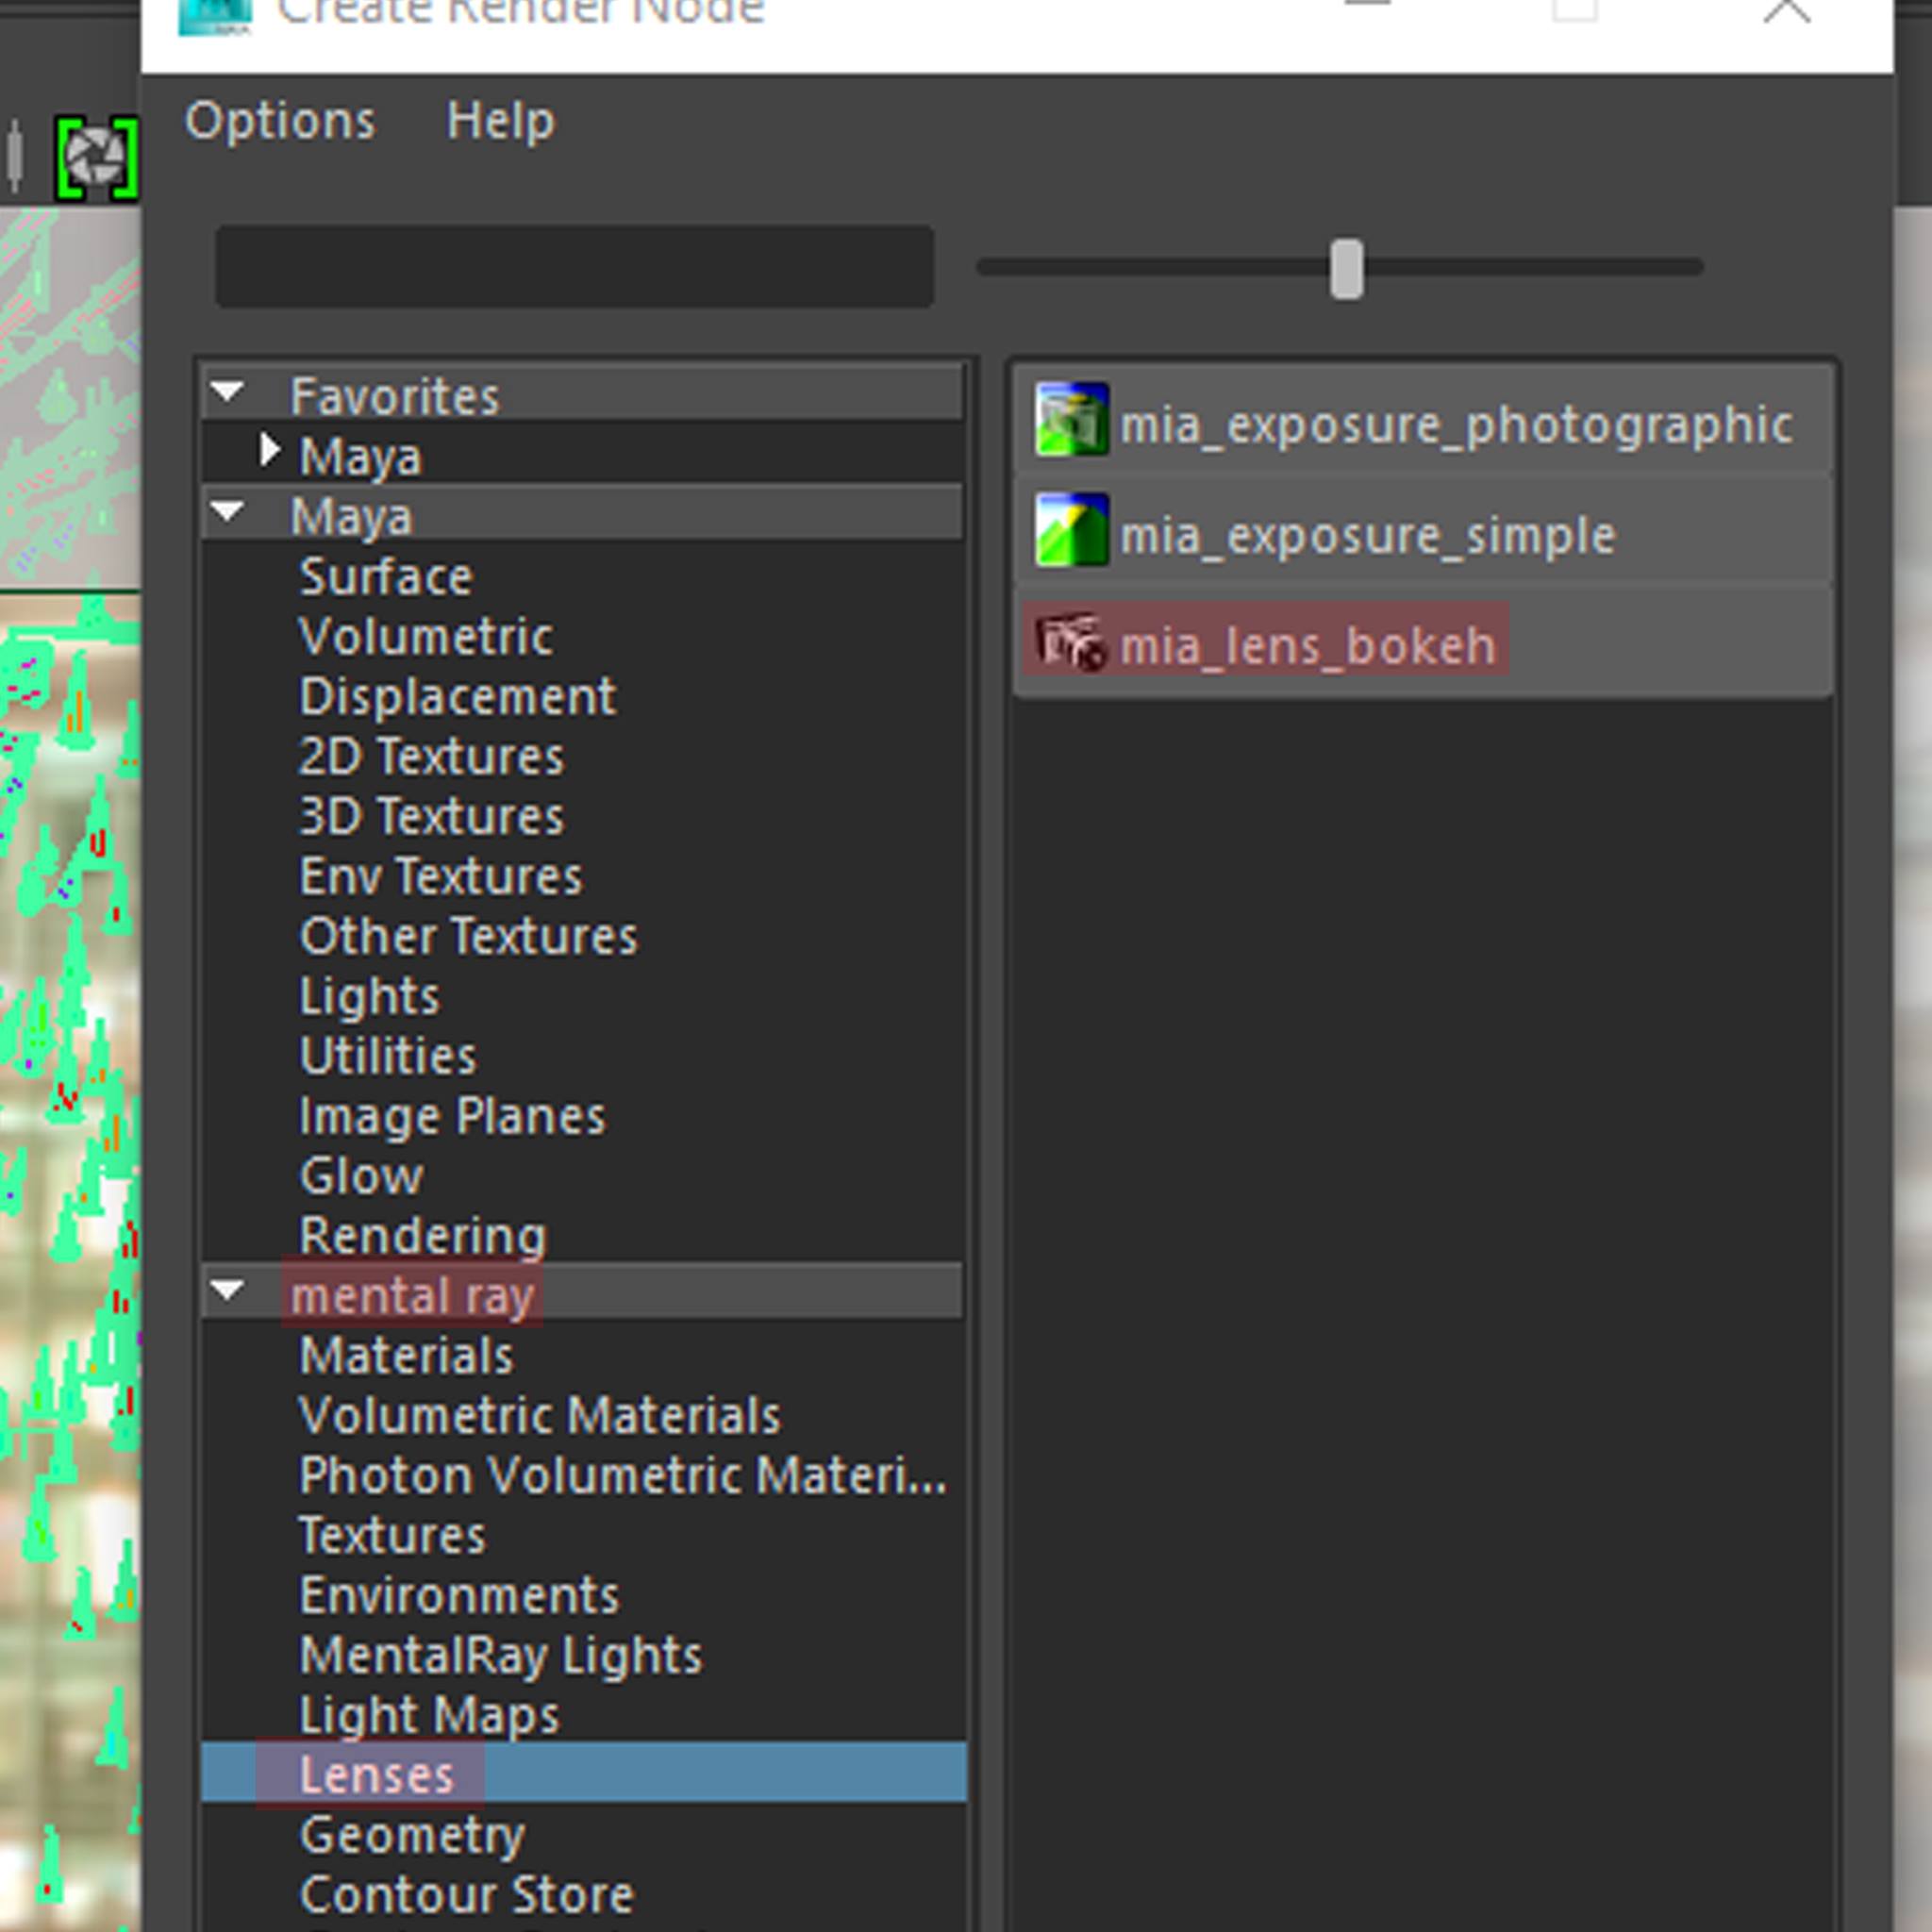This screenshot has height=1932, width=1932.
Task: Collapse the mental ray section arrow
Action: (229, 1291)
